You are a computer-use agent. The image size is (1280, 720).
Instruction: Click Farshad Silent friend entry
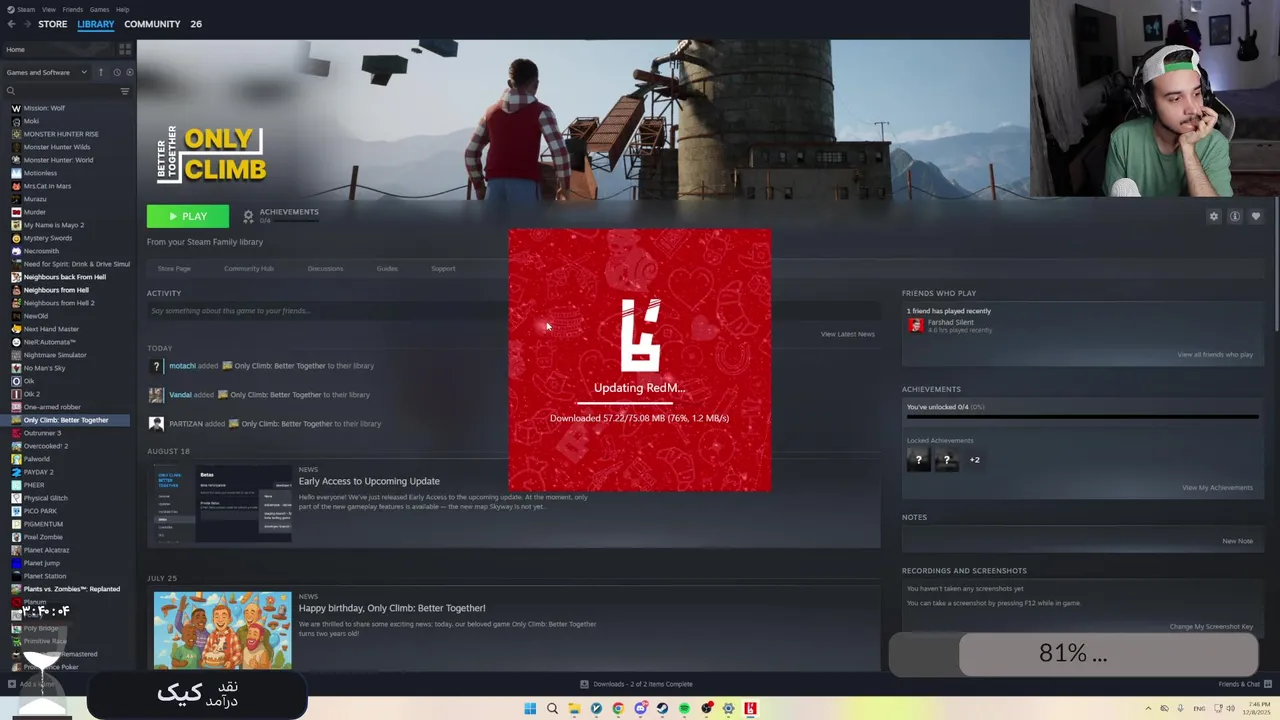[x=950, y=325]
